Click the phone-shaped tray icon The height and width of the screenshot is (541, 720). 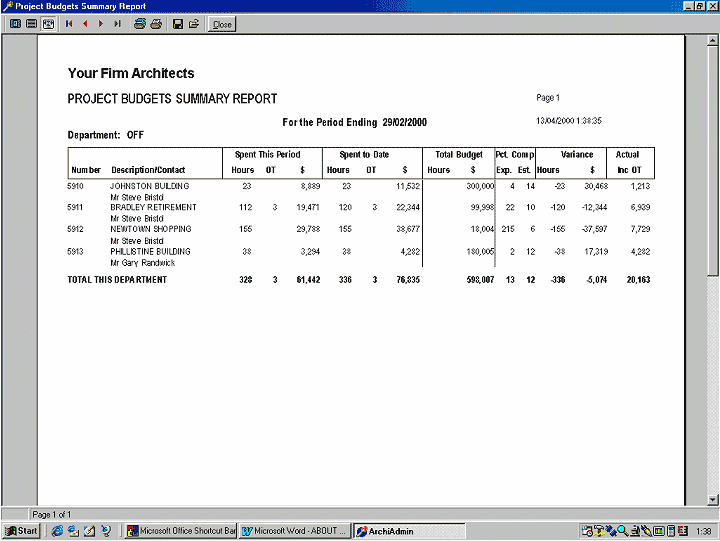671,531
